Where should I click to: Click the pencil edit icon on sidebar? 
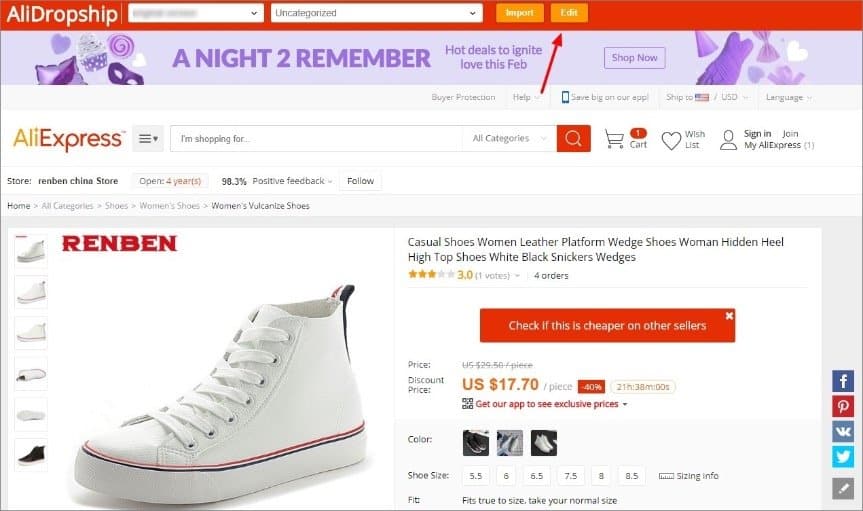point(843,487)
